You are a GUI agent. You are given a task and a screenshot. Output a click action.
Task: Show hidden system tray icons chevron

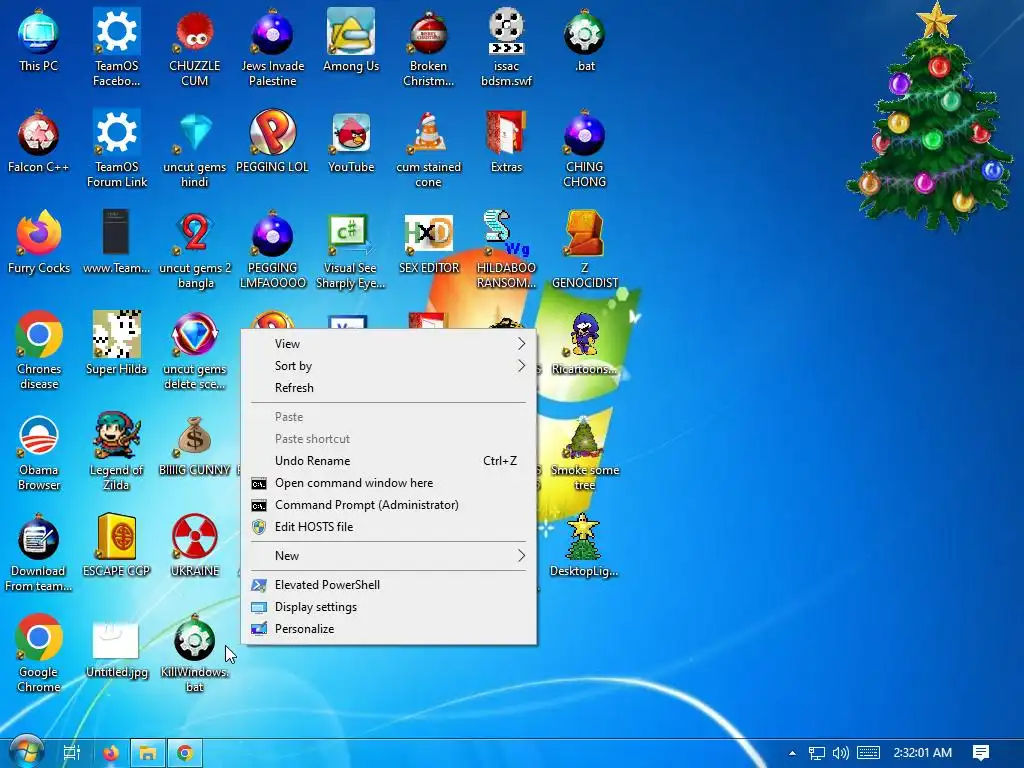point(792,753)
